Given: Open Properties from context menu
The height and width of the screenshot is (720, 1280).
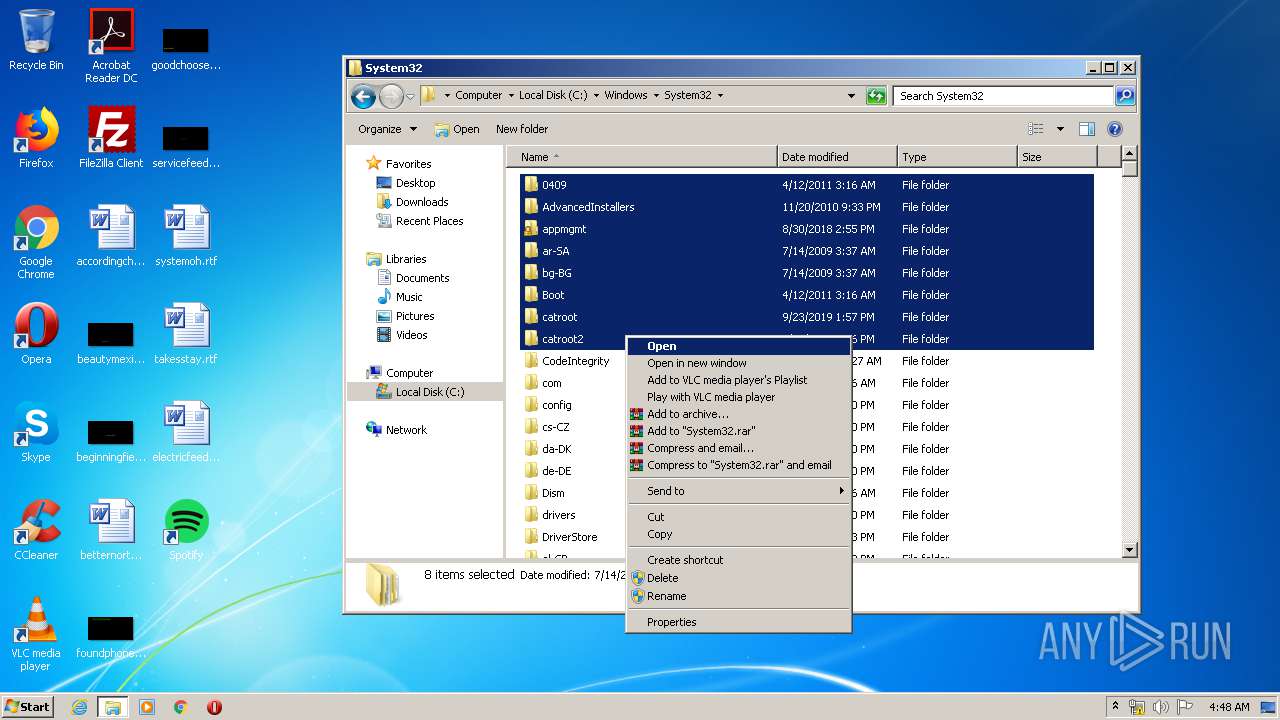Looking at the screenshot, I should (738, 622).
